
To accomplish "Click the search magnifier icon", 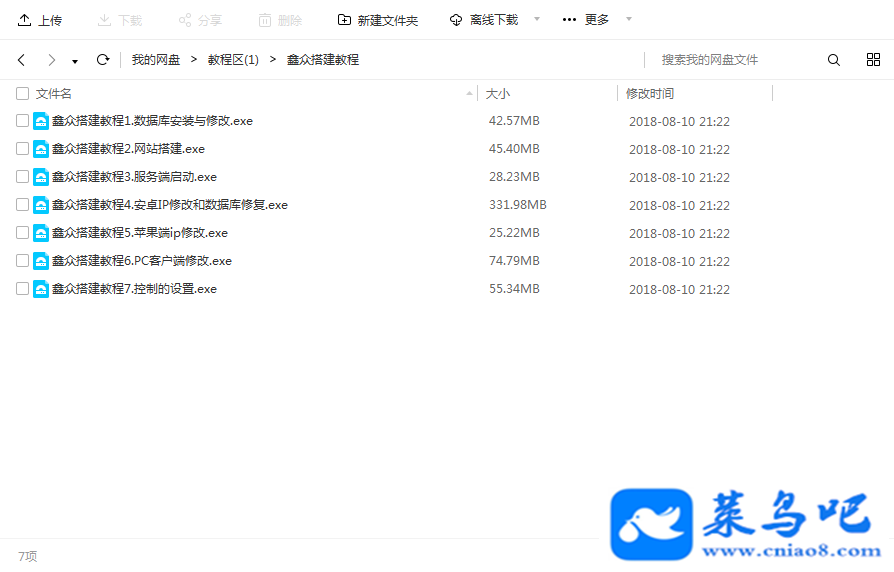I will (x=834, y=60).
